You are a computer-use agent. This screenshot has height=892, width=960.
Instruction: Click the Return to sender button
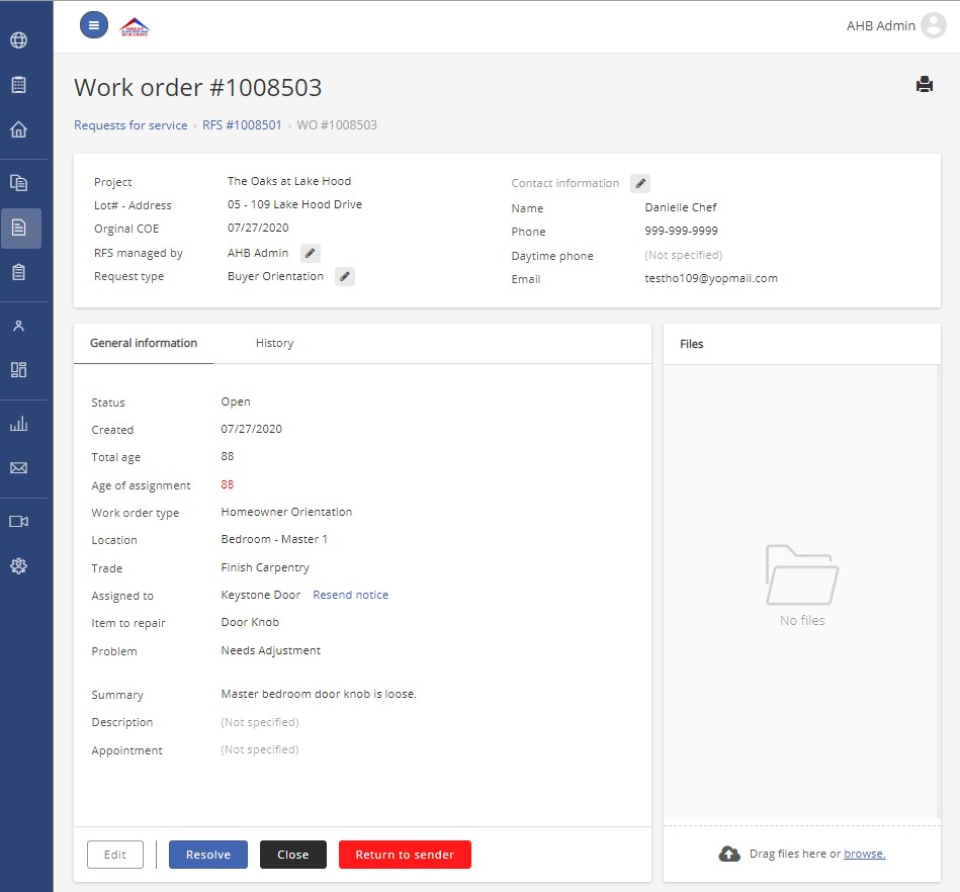click(x=404, y=855)
